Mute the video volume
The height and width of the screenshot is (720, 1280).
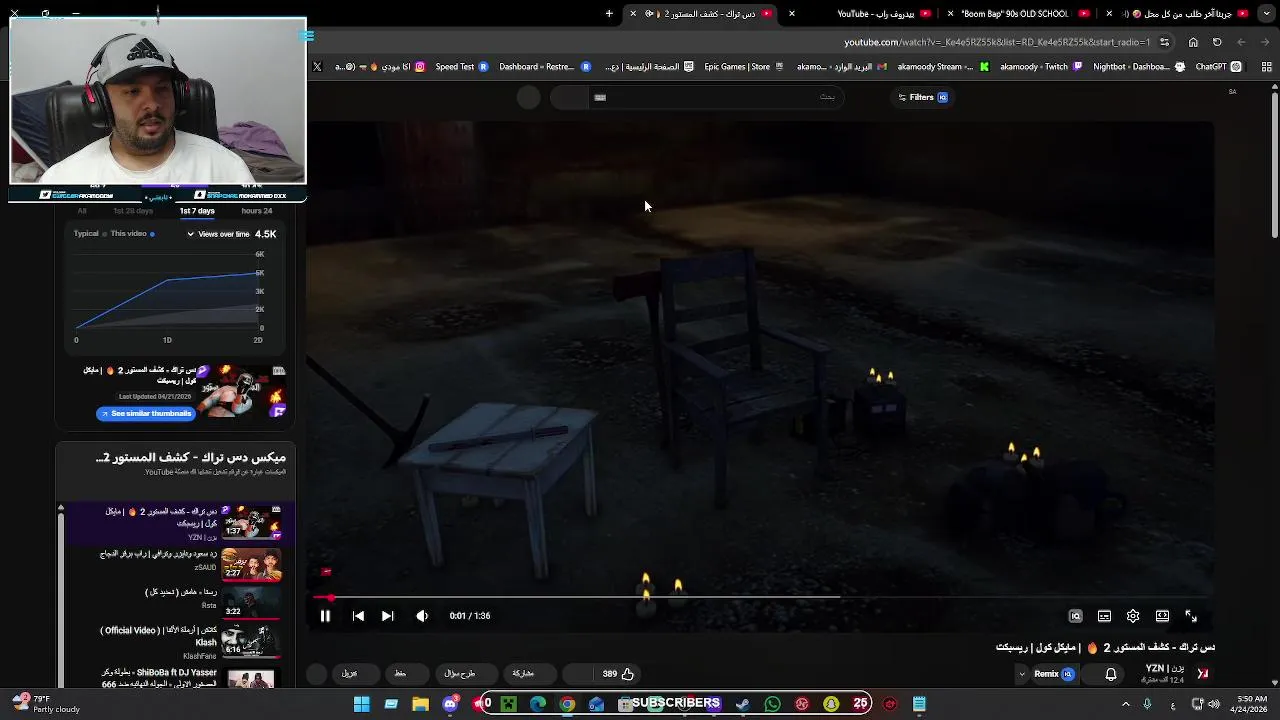[422, 616]
